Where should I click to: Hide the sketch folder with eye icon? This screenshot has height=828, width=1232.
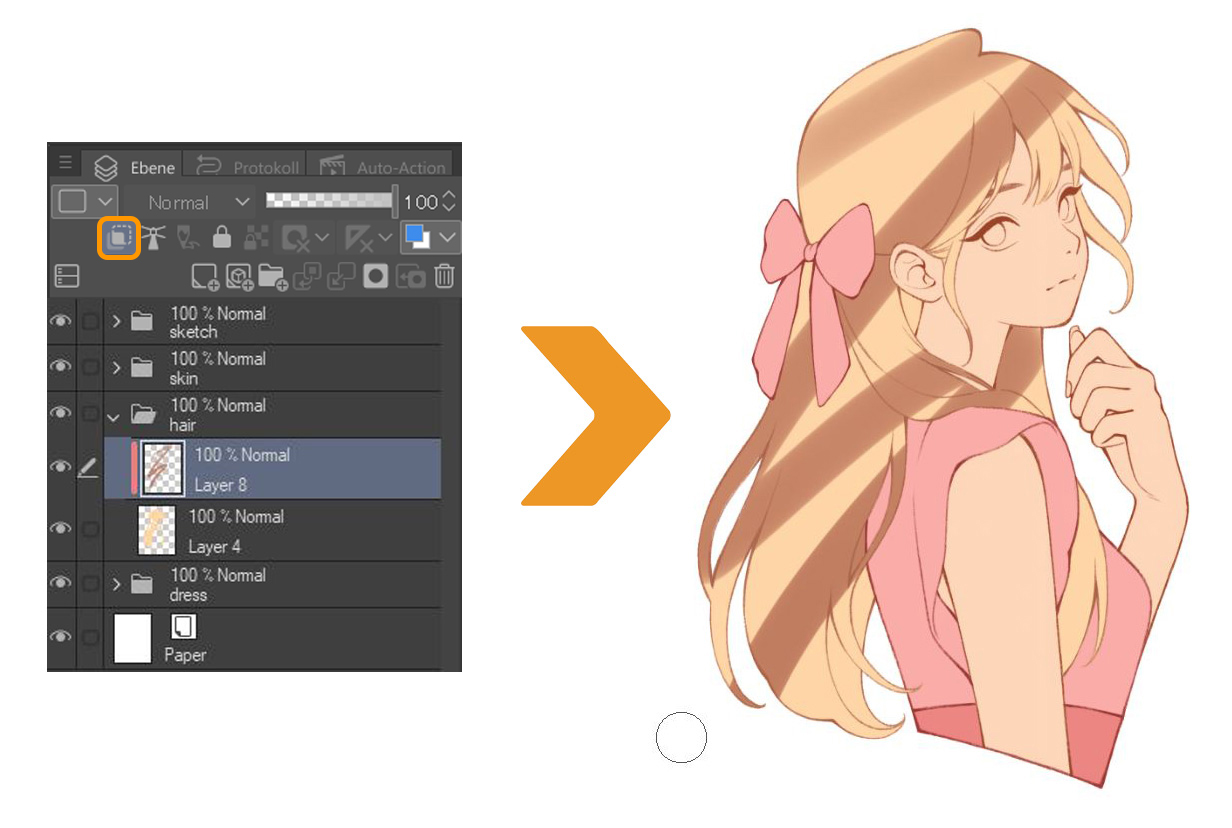(61, 321)
